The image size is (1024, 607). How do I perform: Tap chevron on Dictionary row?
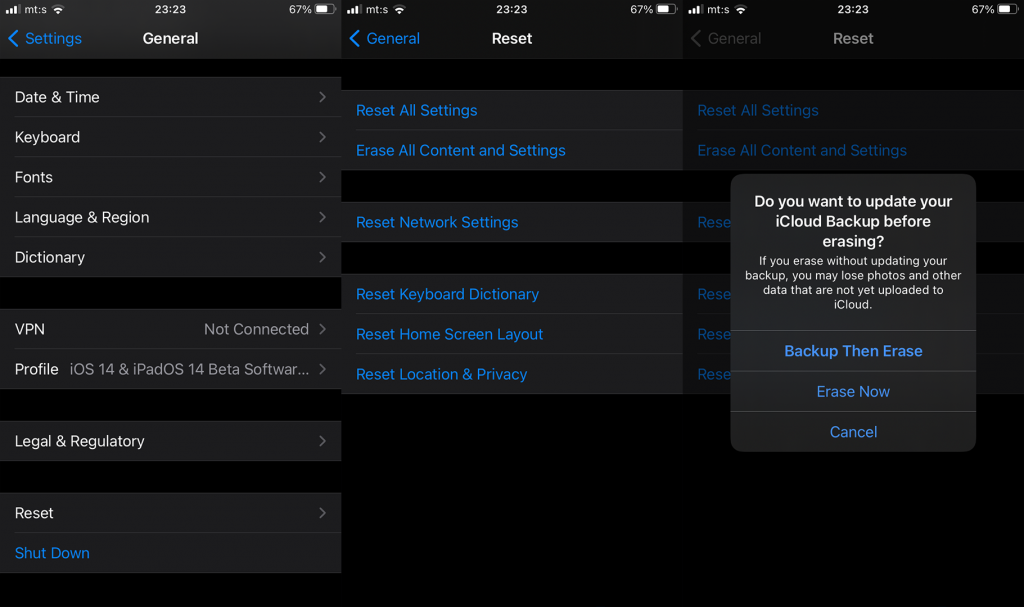click(x=323, y=257)
